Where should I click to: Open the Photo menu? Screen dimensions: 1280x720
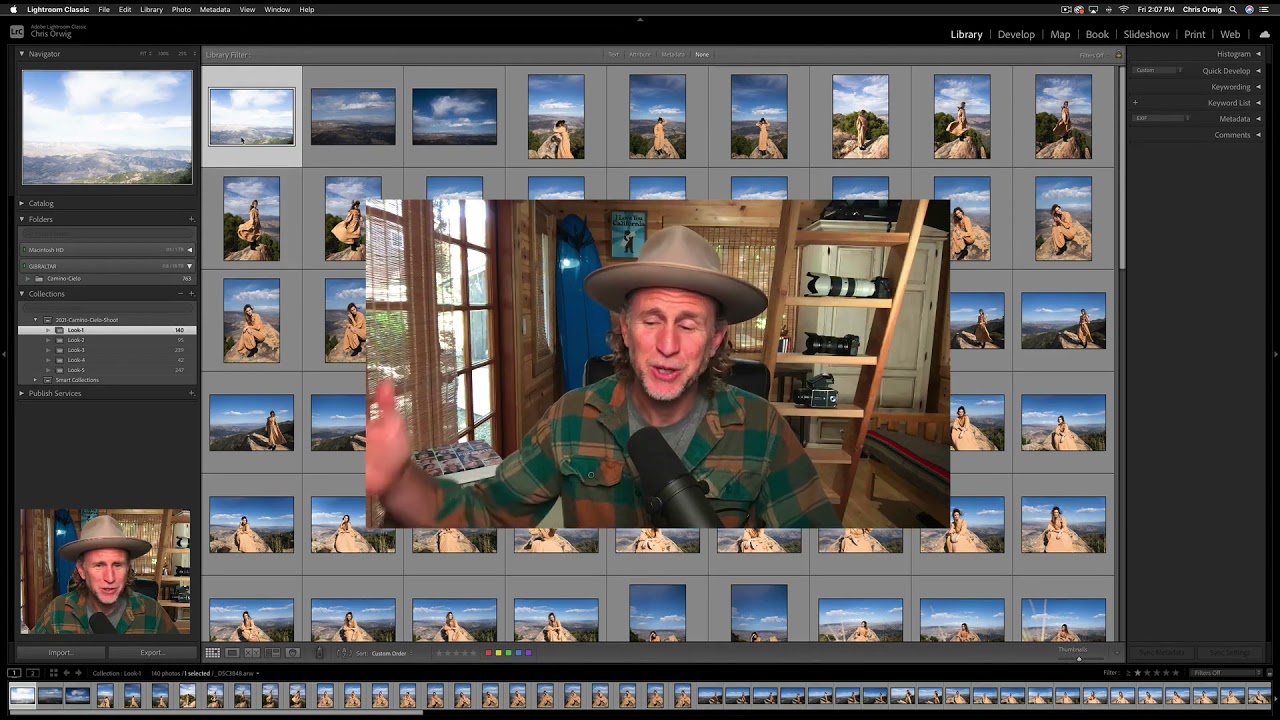point(181,9)
